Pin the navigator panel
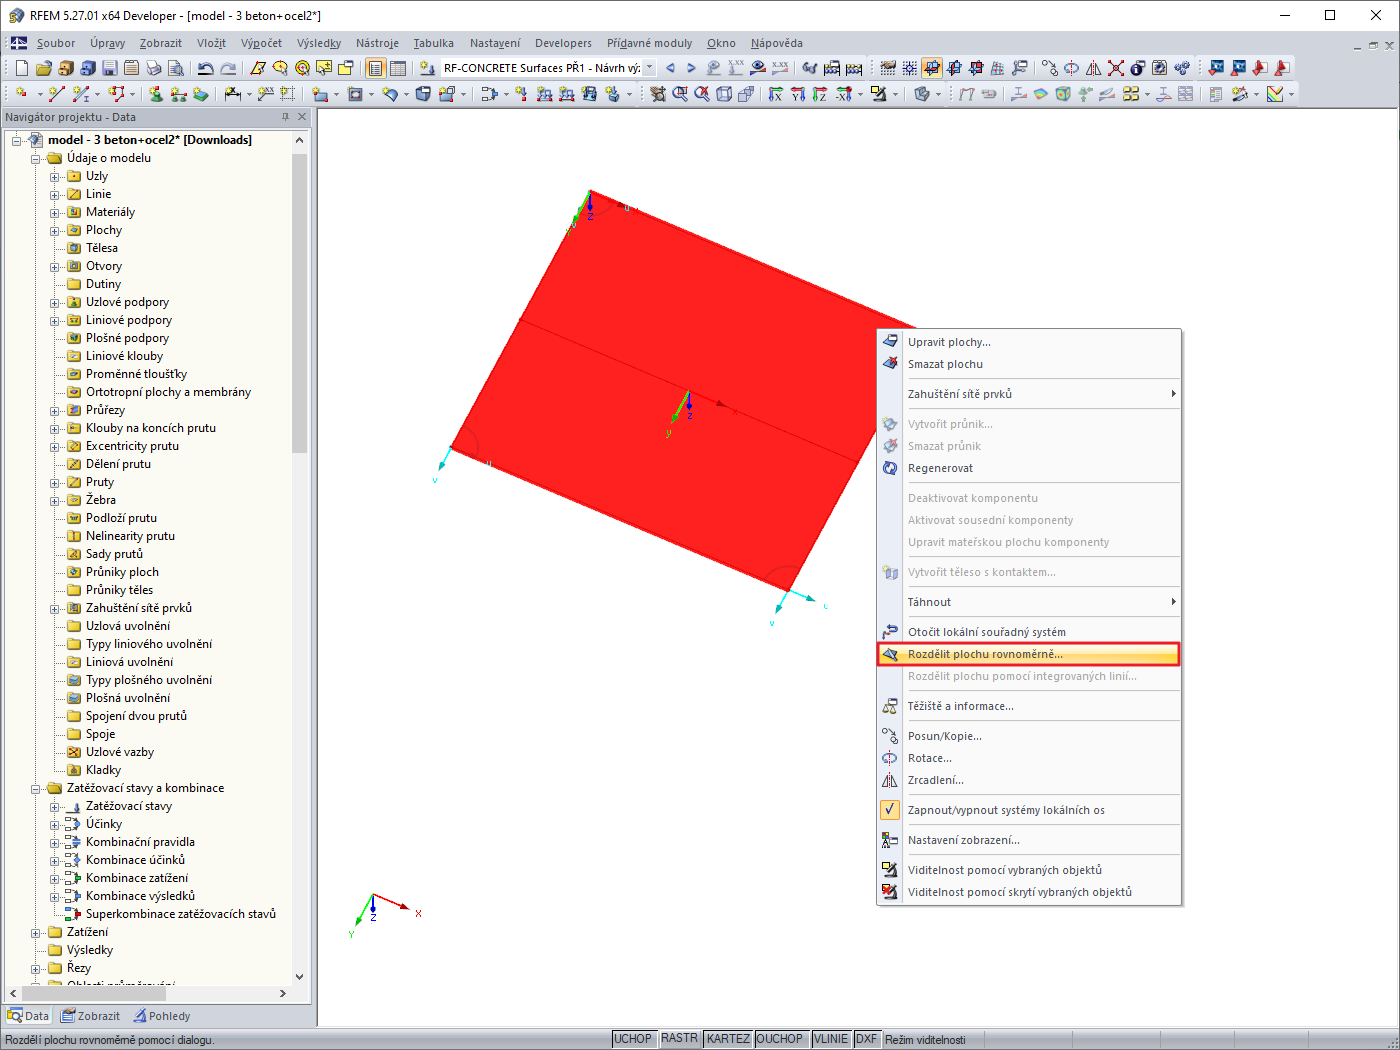The height and width of the screenshot is (1050, 1400). pos(285,117)
